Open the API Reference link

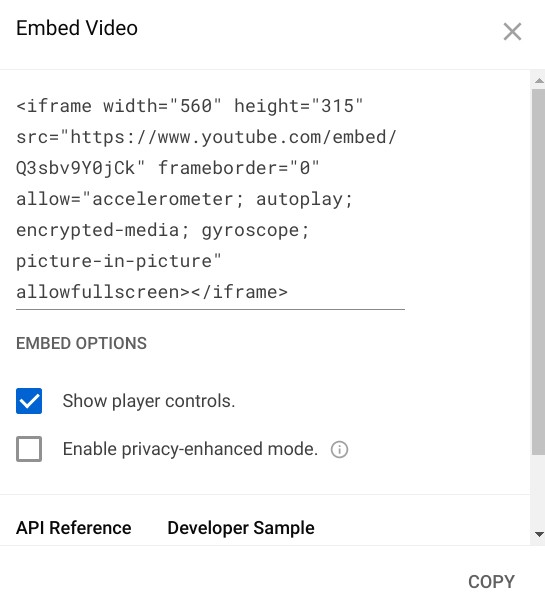pyautogui.click(x=74, y=528)
